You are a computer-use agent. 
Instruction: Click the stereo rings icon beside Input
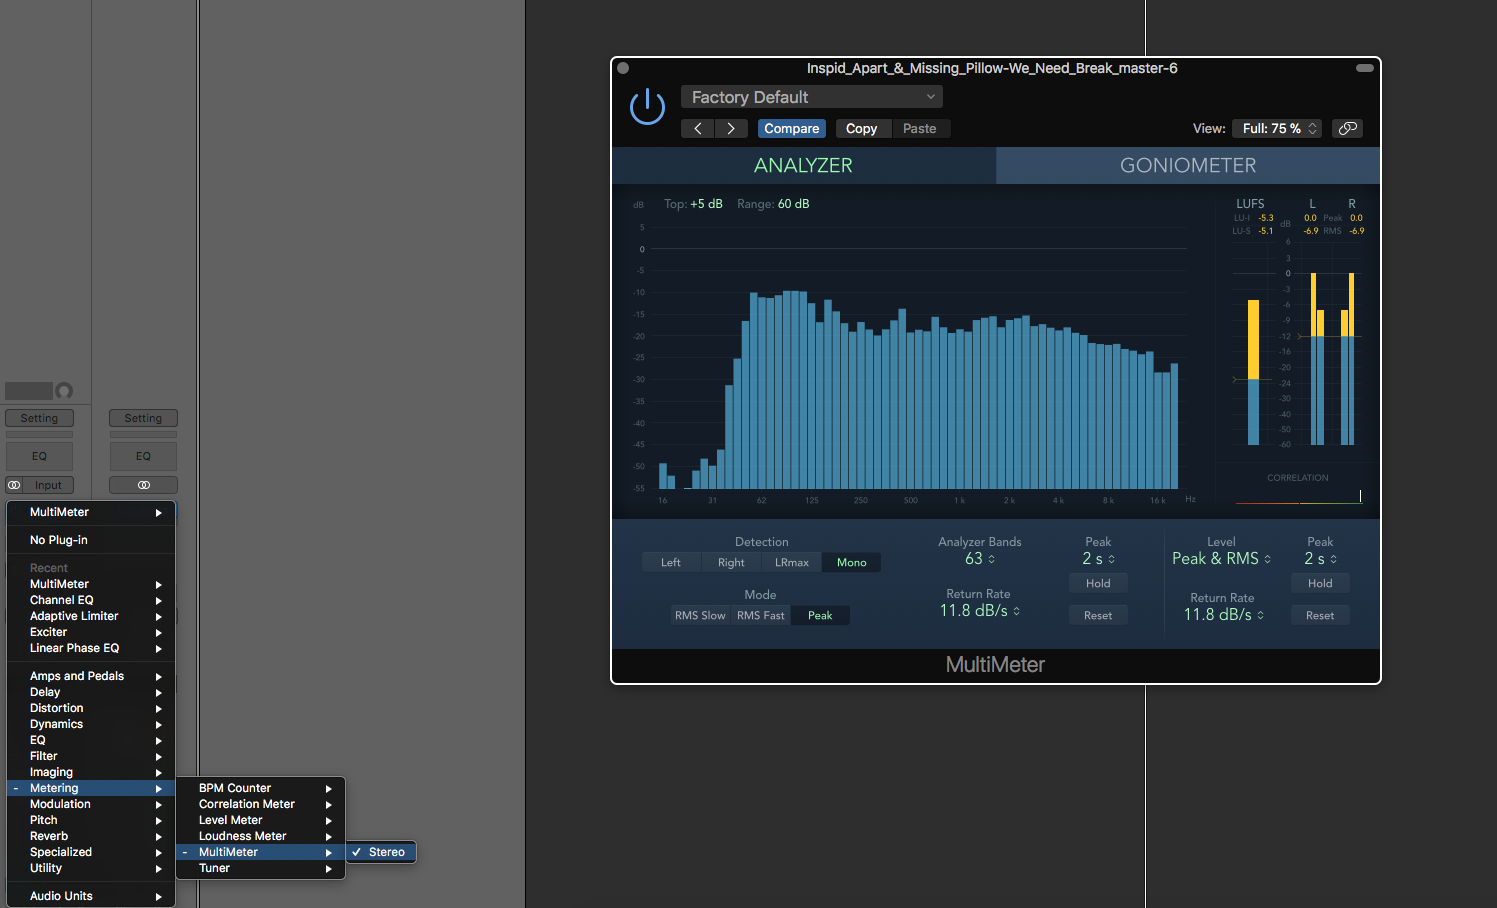click(14, 485)
